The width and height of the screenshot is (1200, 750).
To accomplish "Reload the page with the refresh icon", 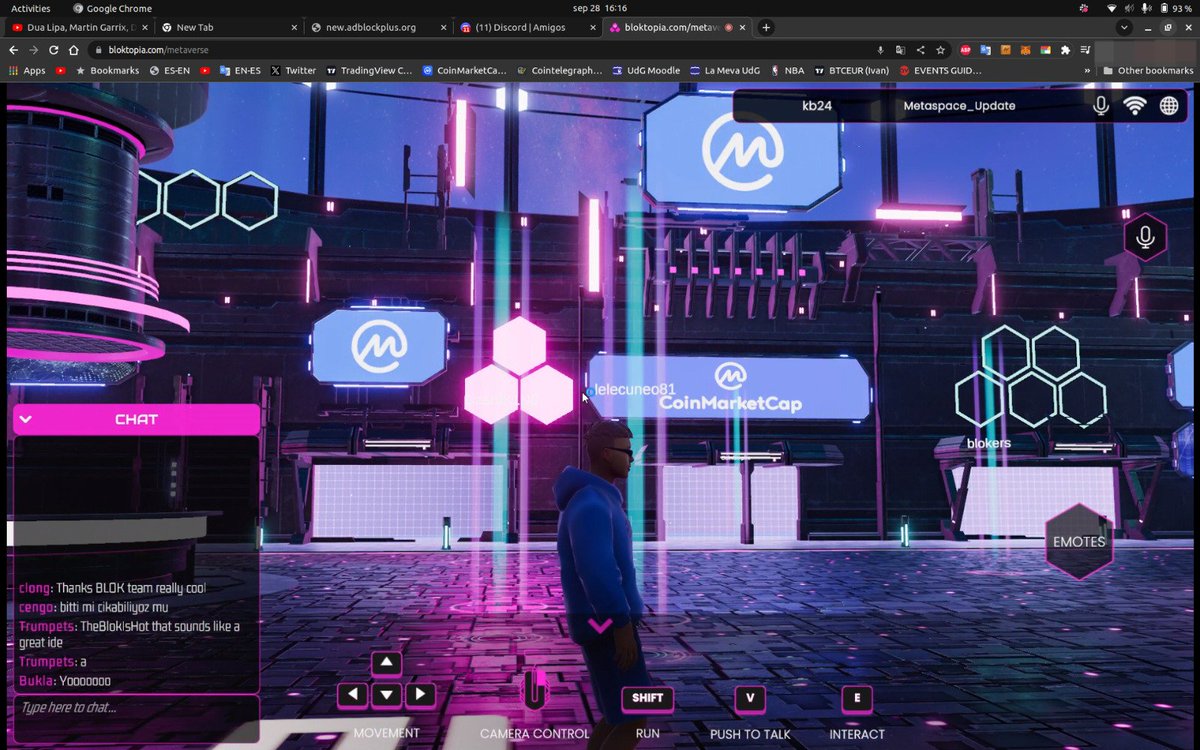I will click(x=54, y=49).
